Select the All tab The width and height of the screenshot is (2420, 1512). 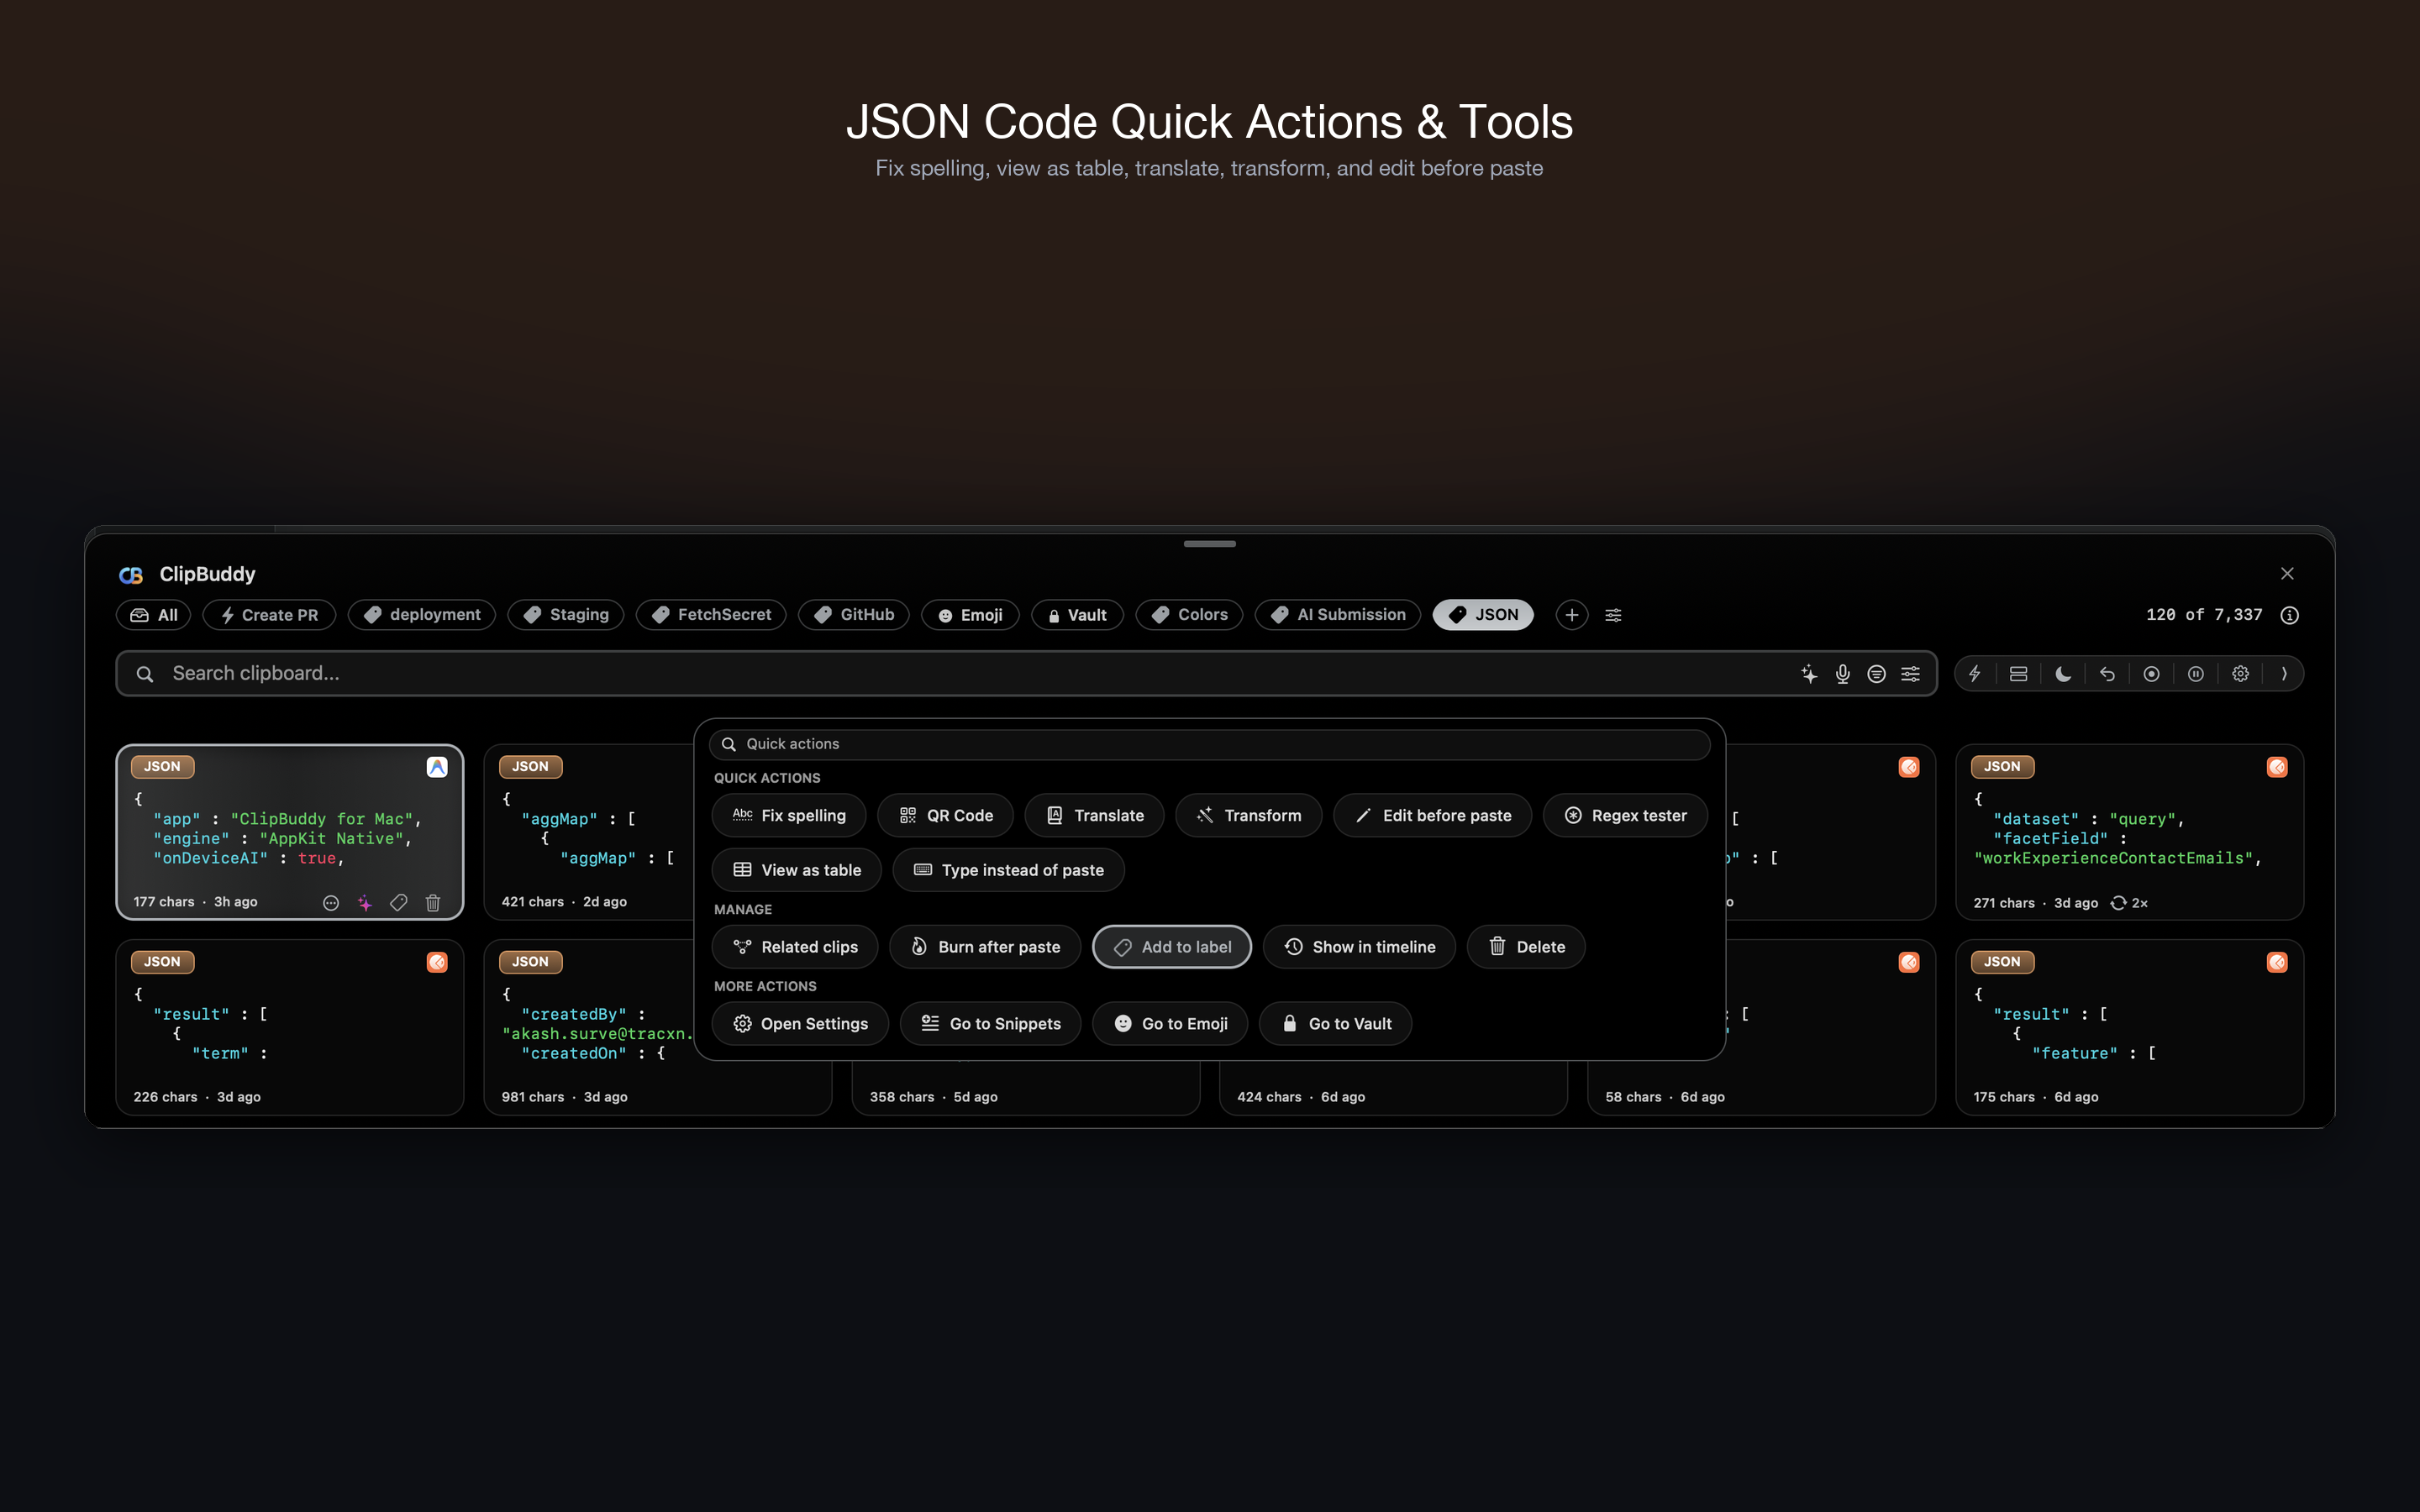pos(154,615)
